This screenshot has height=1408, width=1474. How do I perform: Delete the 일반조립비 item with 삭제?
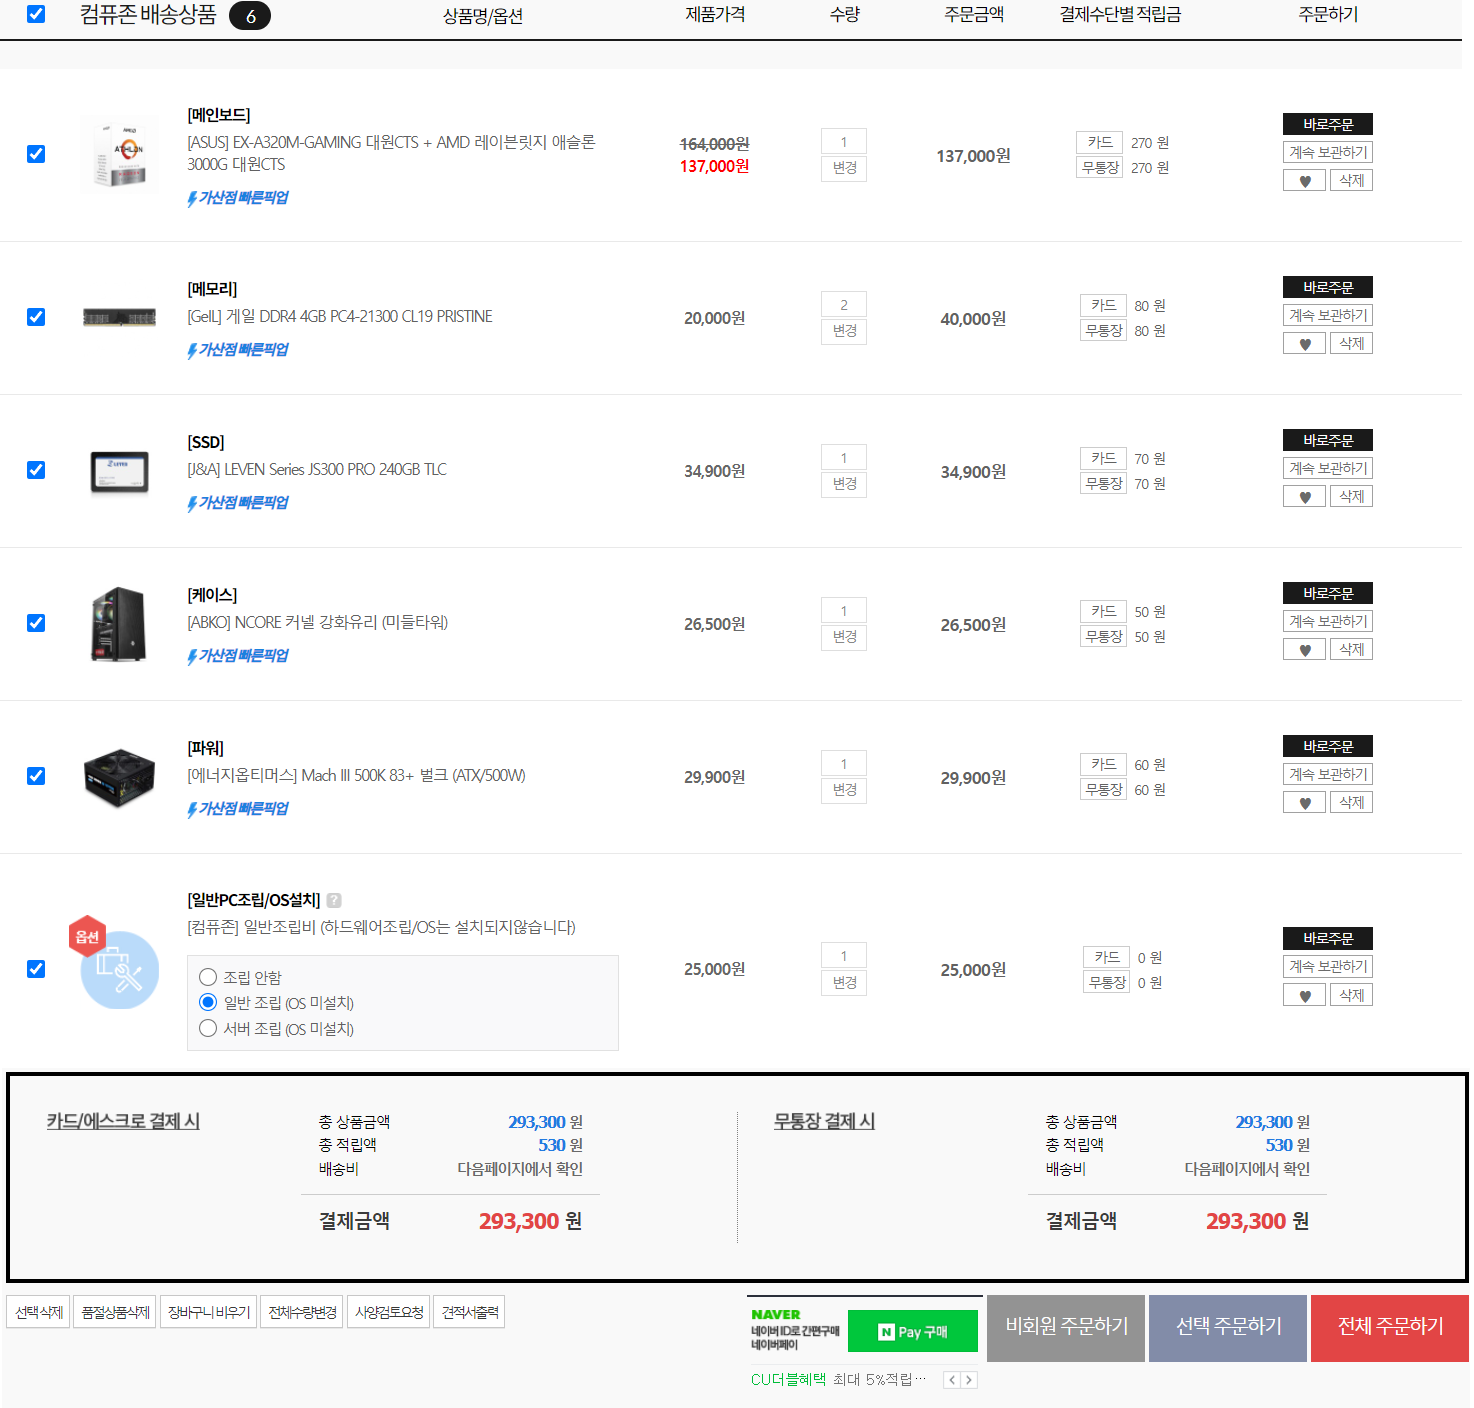point(1351,996)
